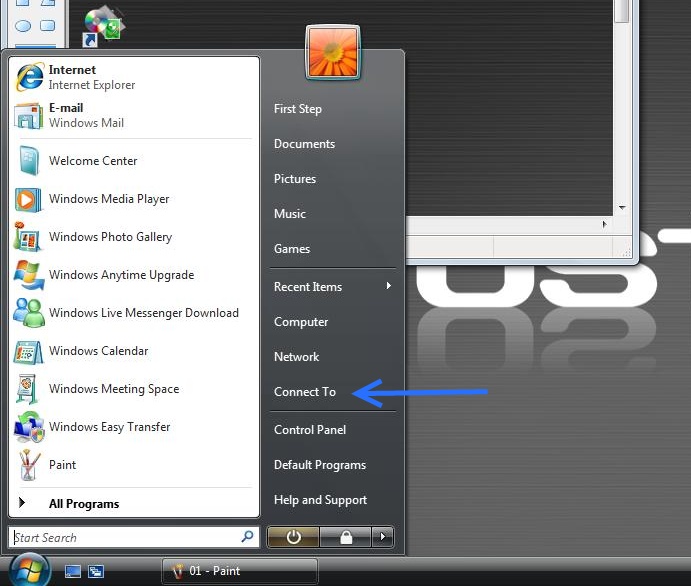Expand All Programs list

(x=83, y=504)
